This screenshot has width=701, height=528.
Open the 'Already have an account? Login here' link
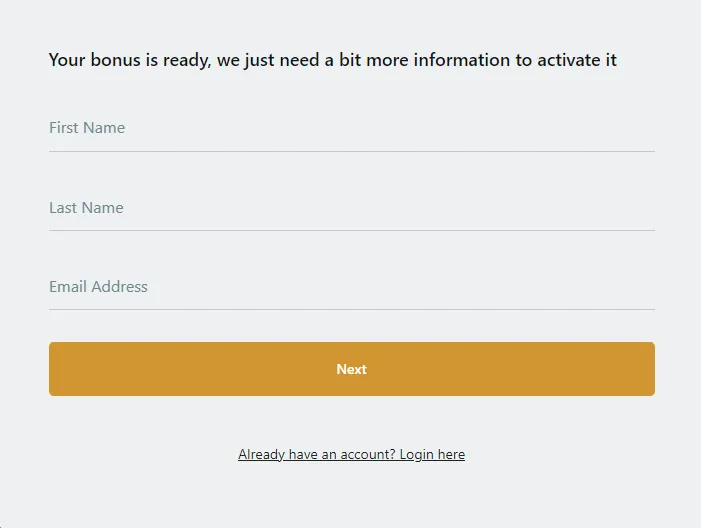(x=351, y=455)
